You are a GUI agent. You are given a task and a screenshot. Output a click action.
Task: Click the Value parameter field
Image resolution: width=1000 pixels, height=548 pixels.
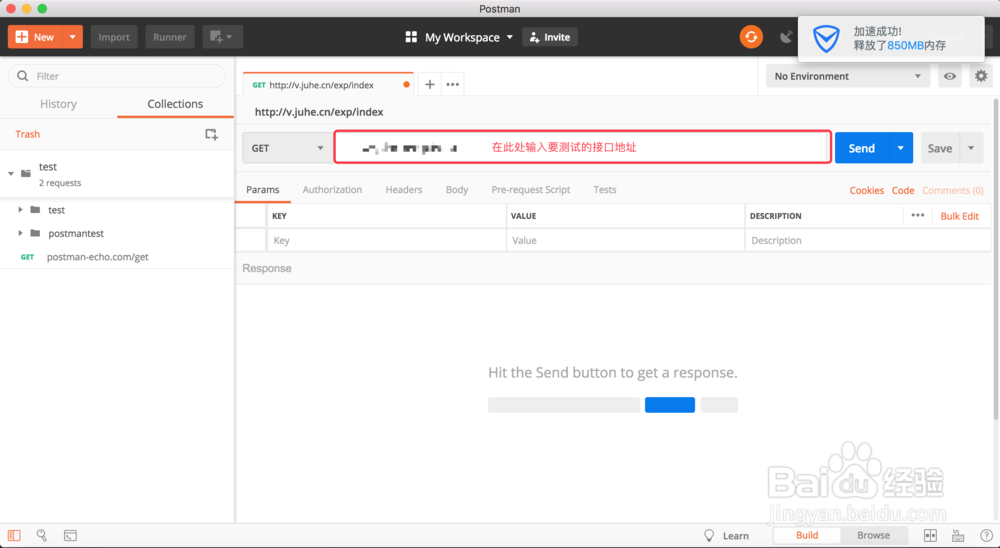[626, 241]
